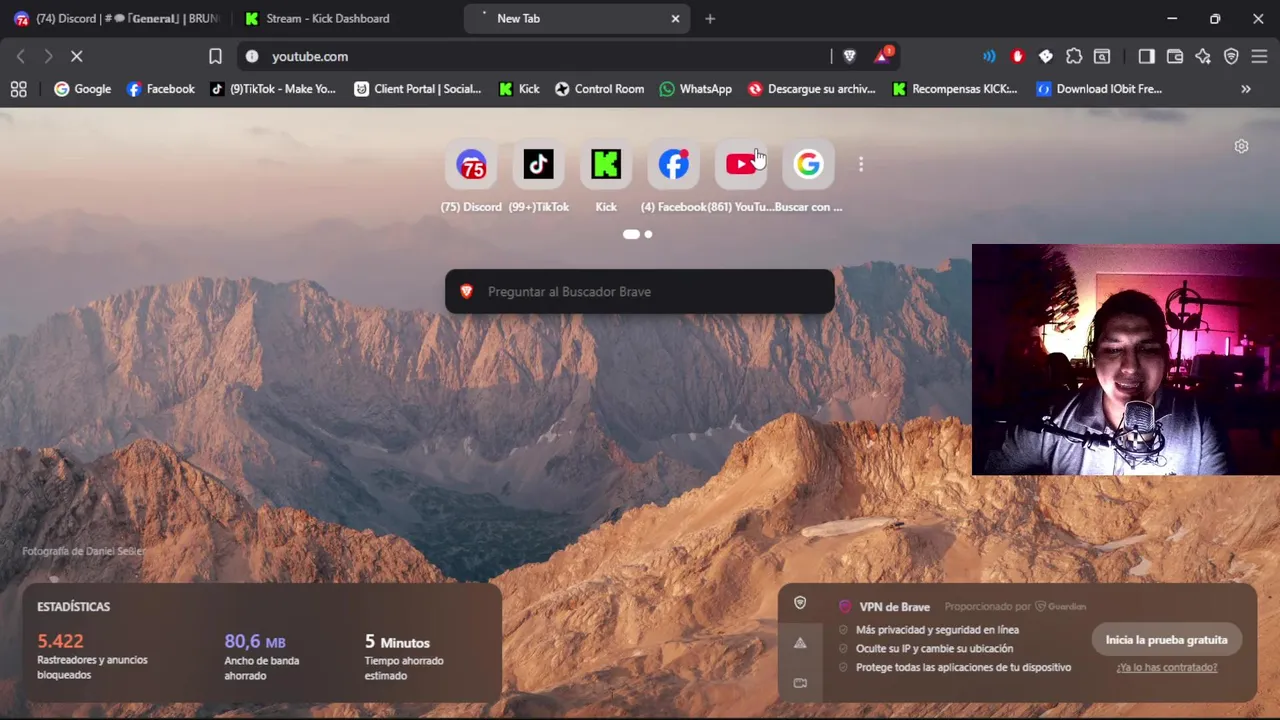The width and height of the screenshot is (1280, 720).
Task: Select the Rewards triangle tab in widget
Action: click(x=800, y=643)
